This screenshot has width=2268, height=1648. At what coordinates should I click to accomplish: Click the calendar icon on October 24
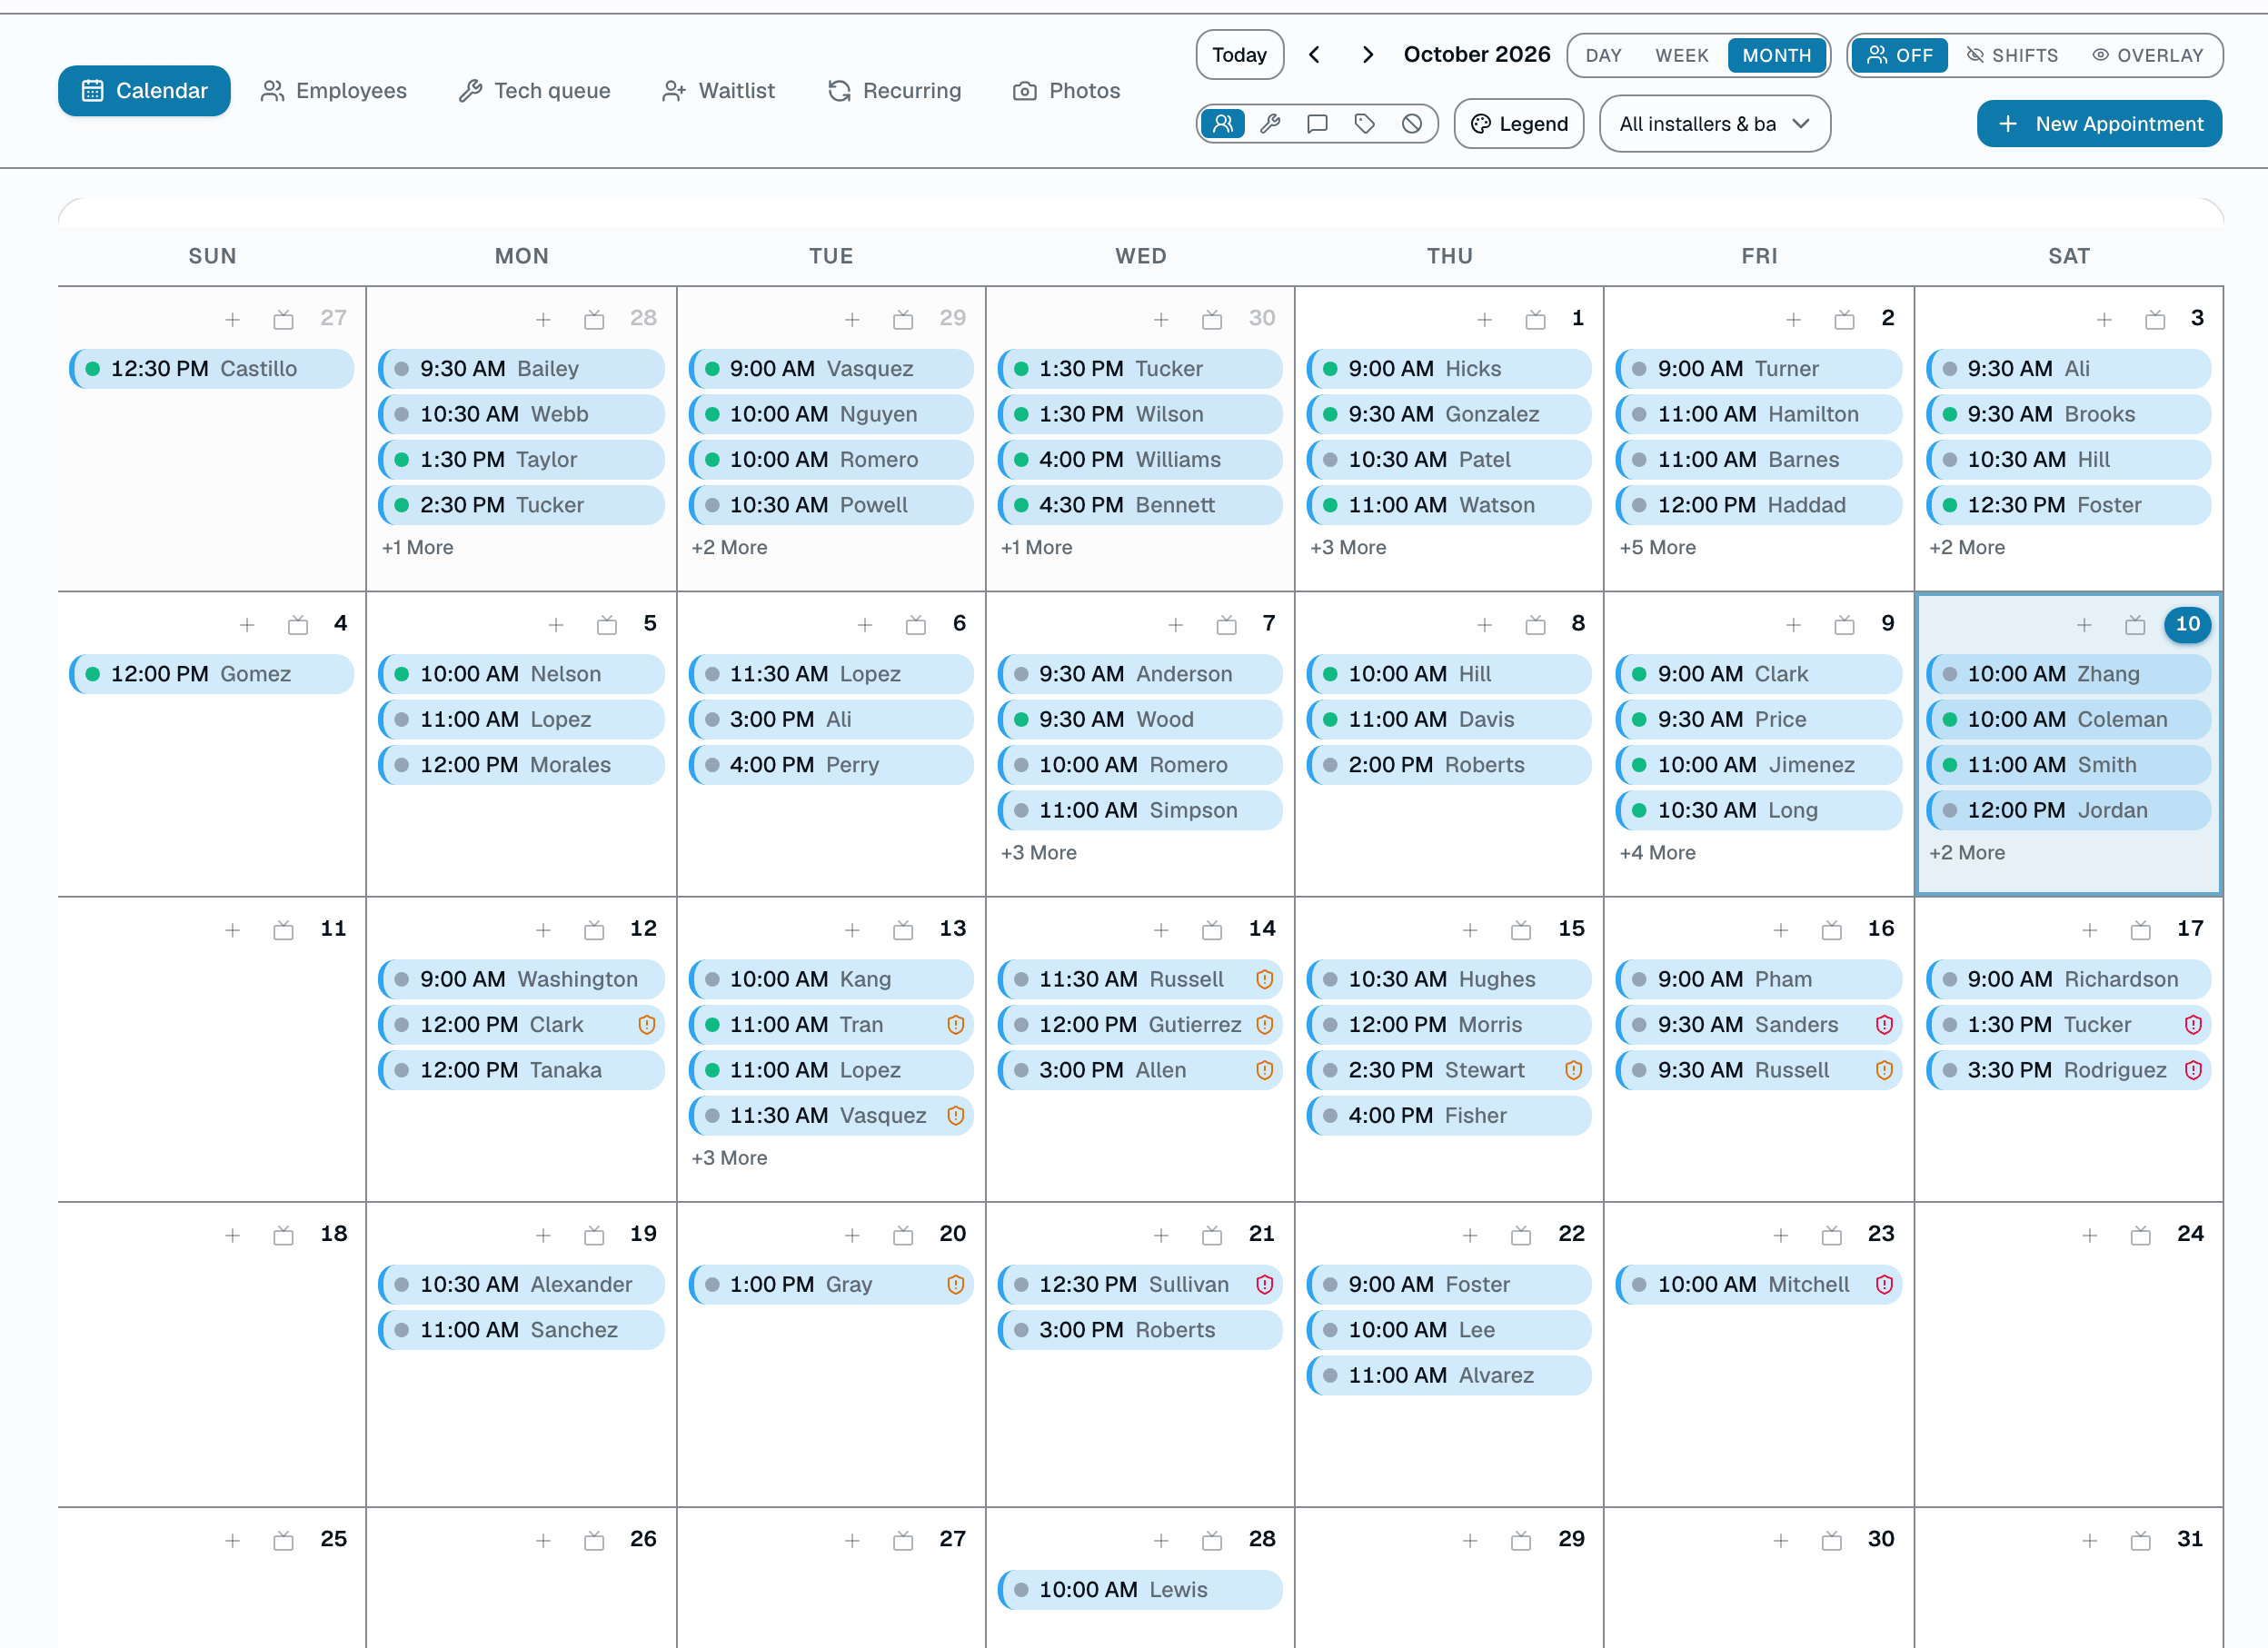pyautogui.click(x=2140, y=1235)
